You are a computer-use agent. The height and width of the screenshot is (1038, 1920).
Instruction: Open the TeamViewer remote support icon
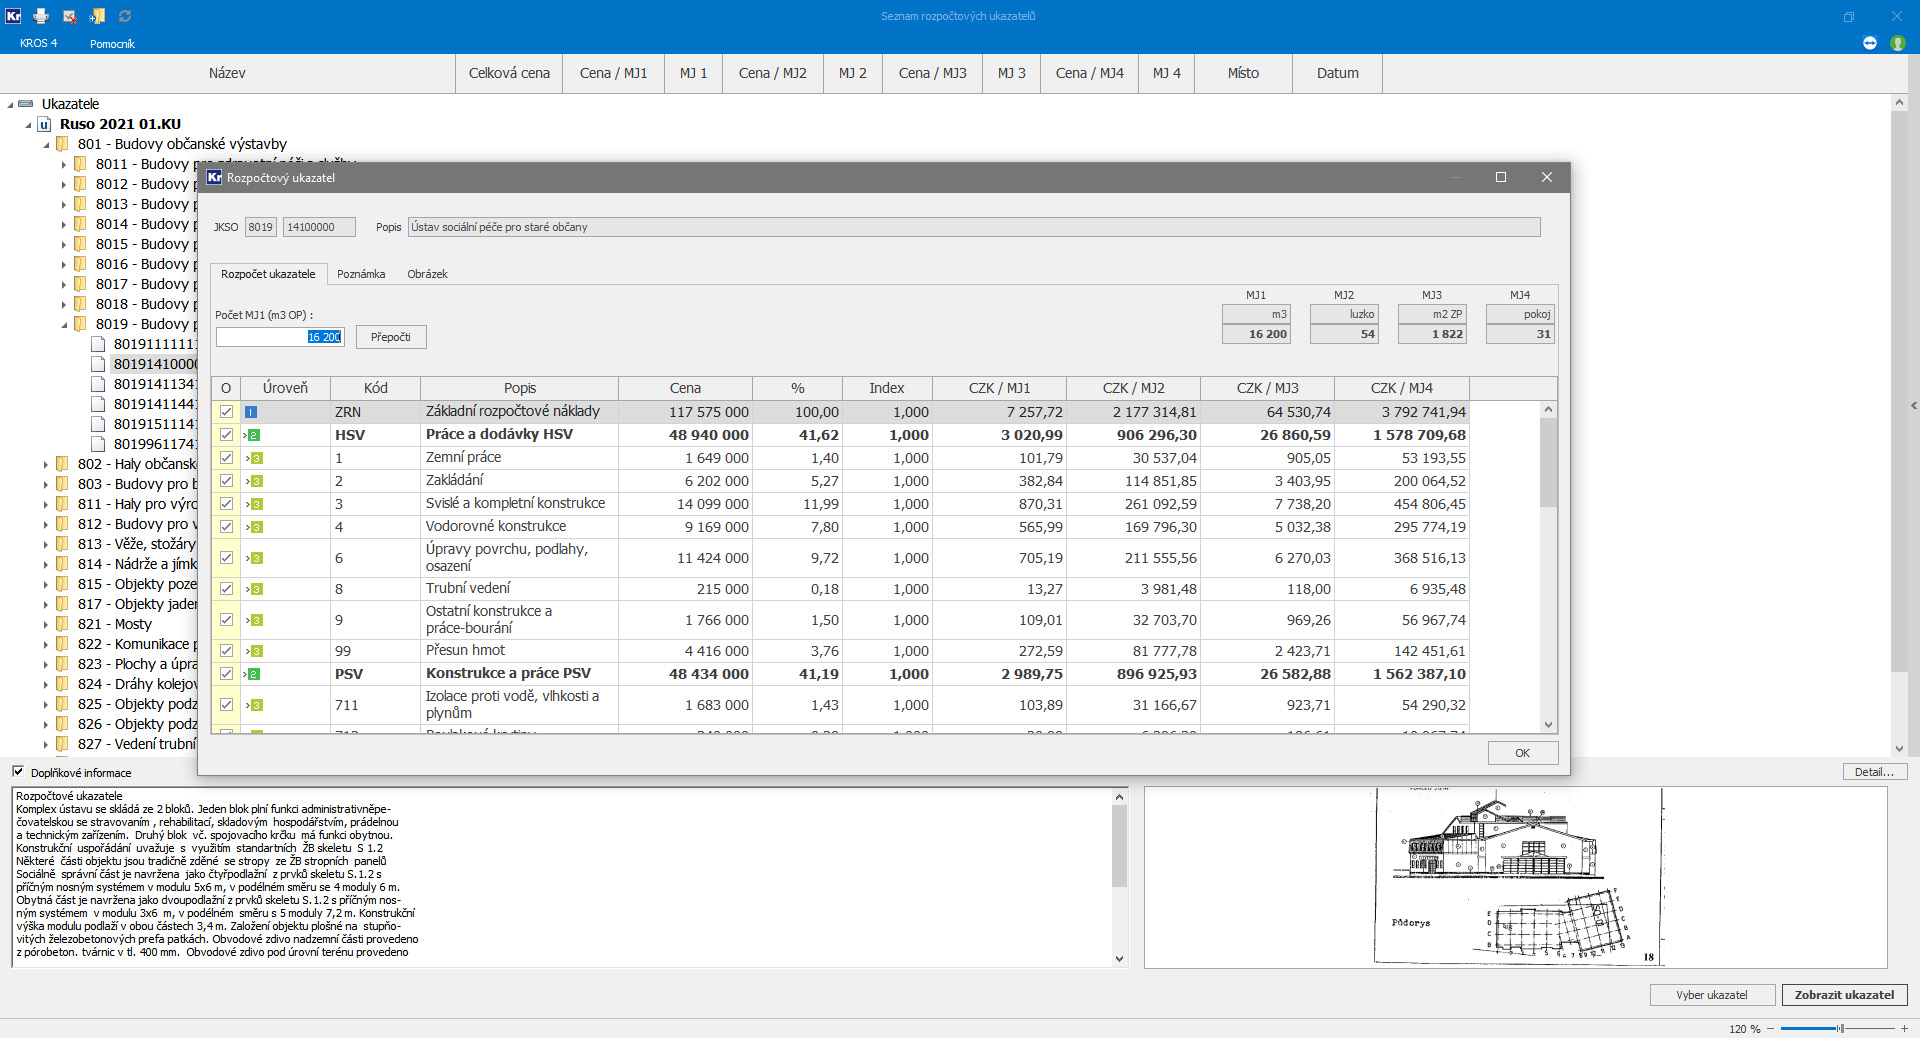click(x=1870, y=43)
